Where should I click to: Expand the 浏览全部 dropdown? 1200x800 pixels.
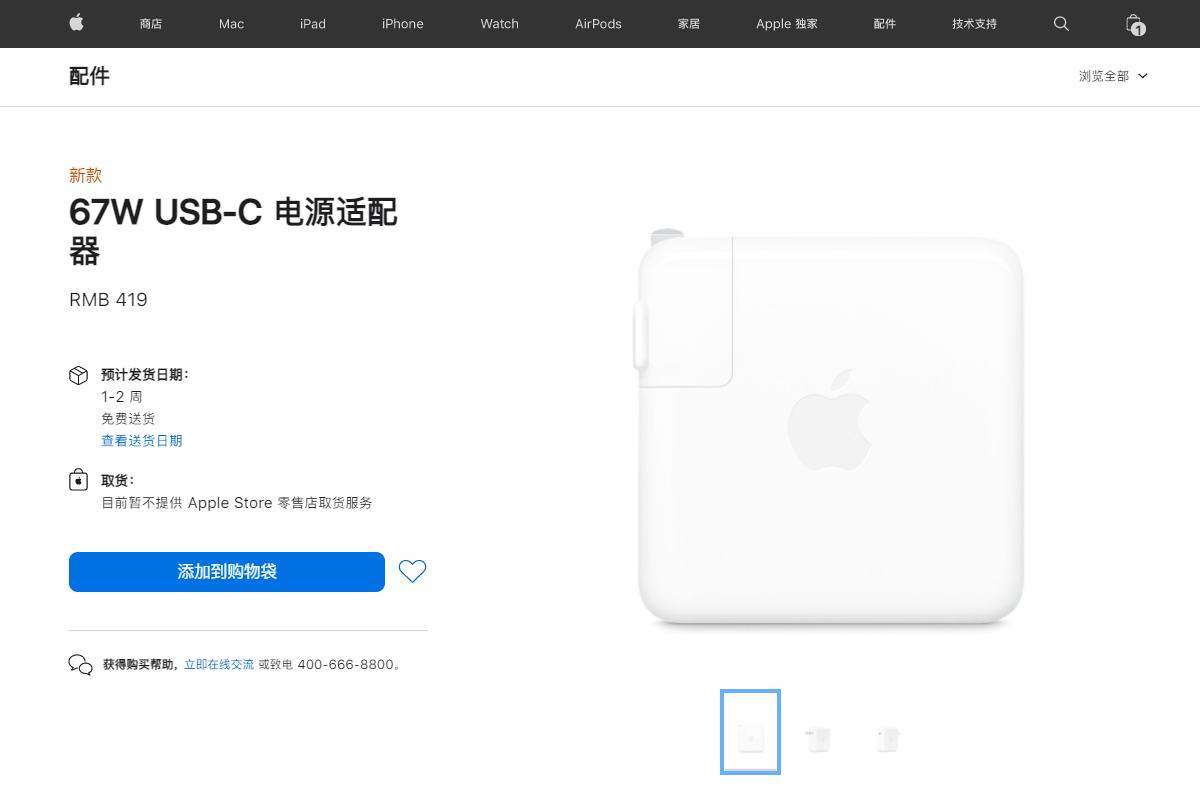click(x=1113, y=76)
